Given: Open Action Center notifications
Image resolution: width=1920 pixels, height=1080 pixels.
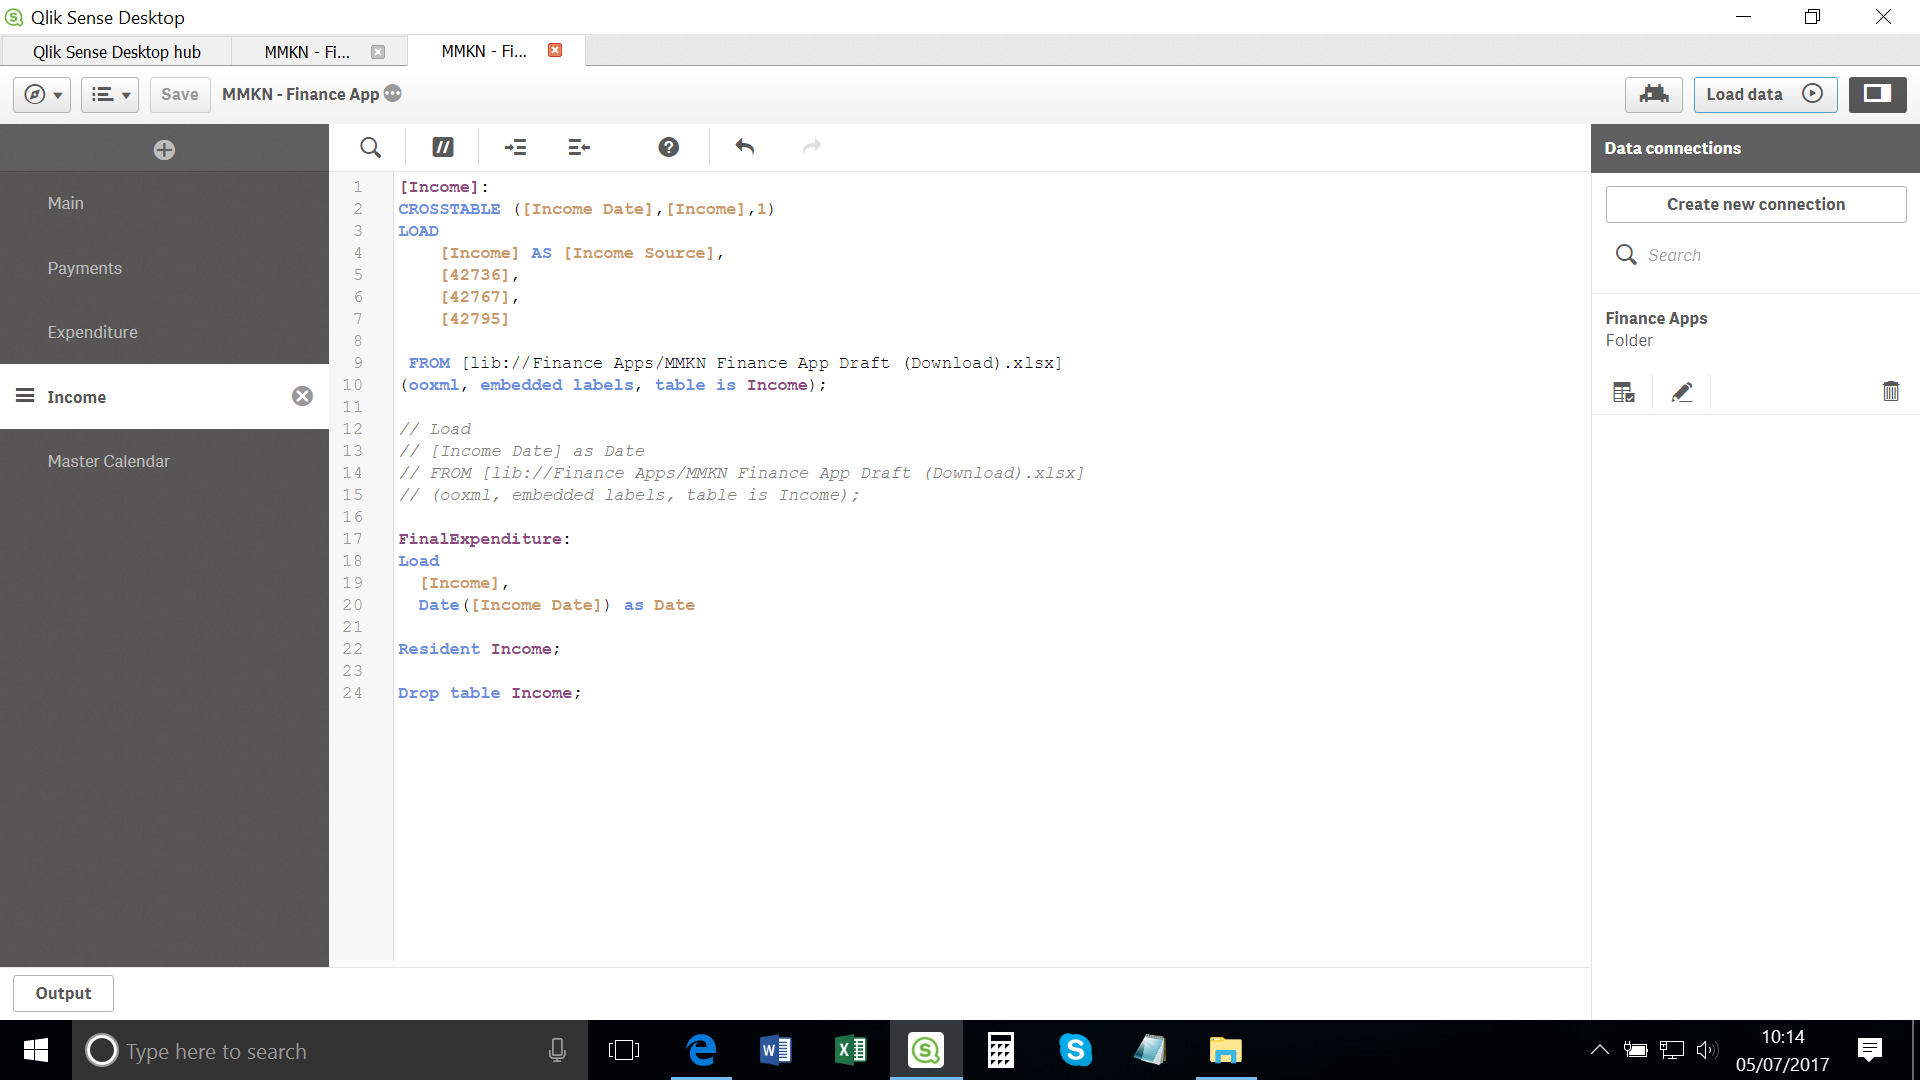Looking at the screenshot, I should coord(1869,1050).
